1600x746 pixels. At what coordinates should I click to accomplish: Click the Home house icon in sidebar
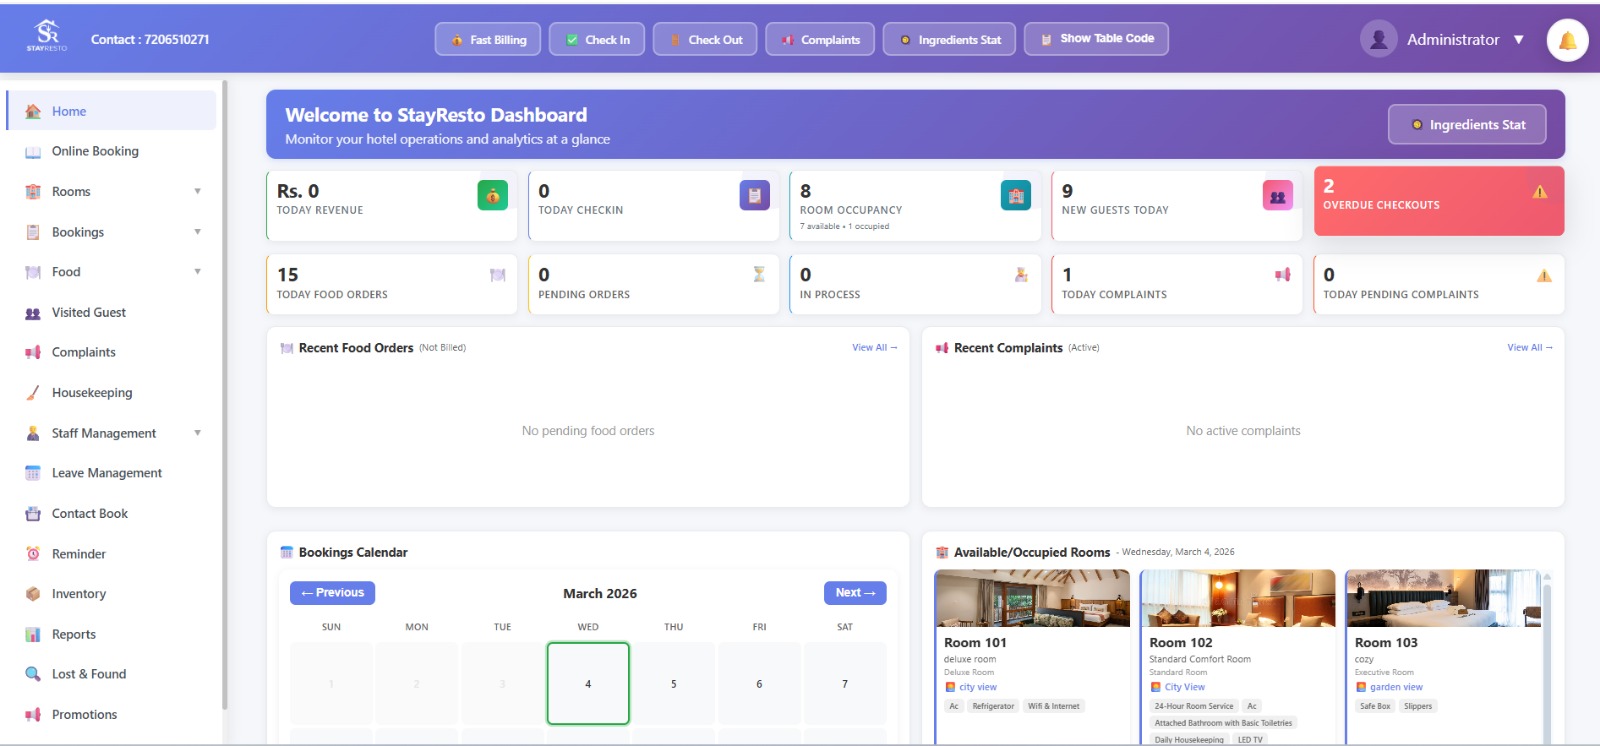coord(33,111)
